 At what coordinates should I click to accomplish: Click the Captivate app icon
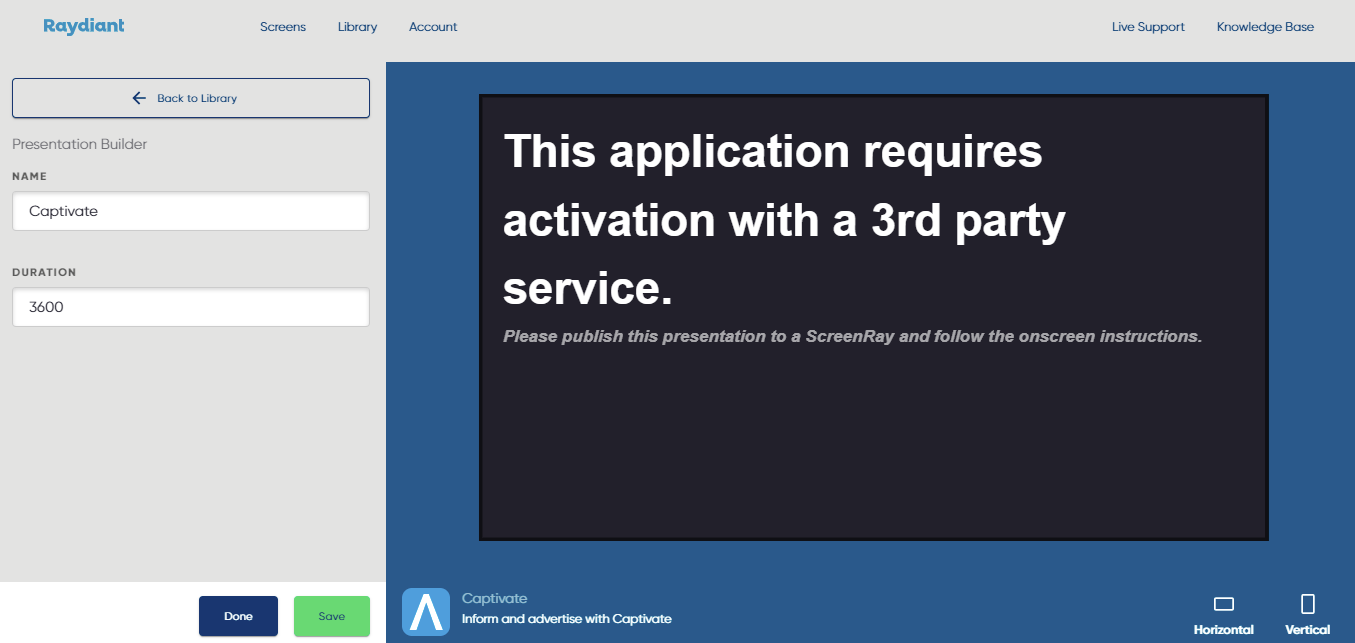tap(426, 612)
